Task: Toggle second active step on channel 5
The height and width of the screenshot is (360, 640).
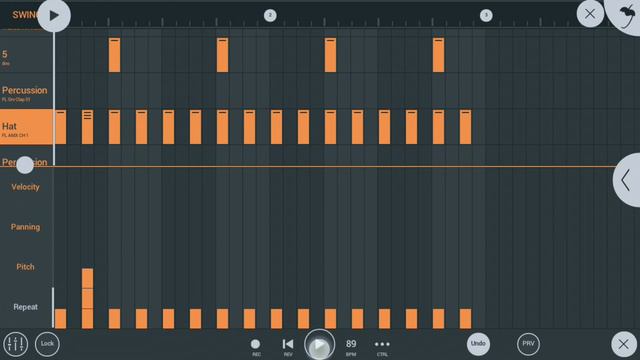Action: (x=222, y=55)
